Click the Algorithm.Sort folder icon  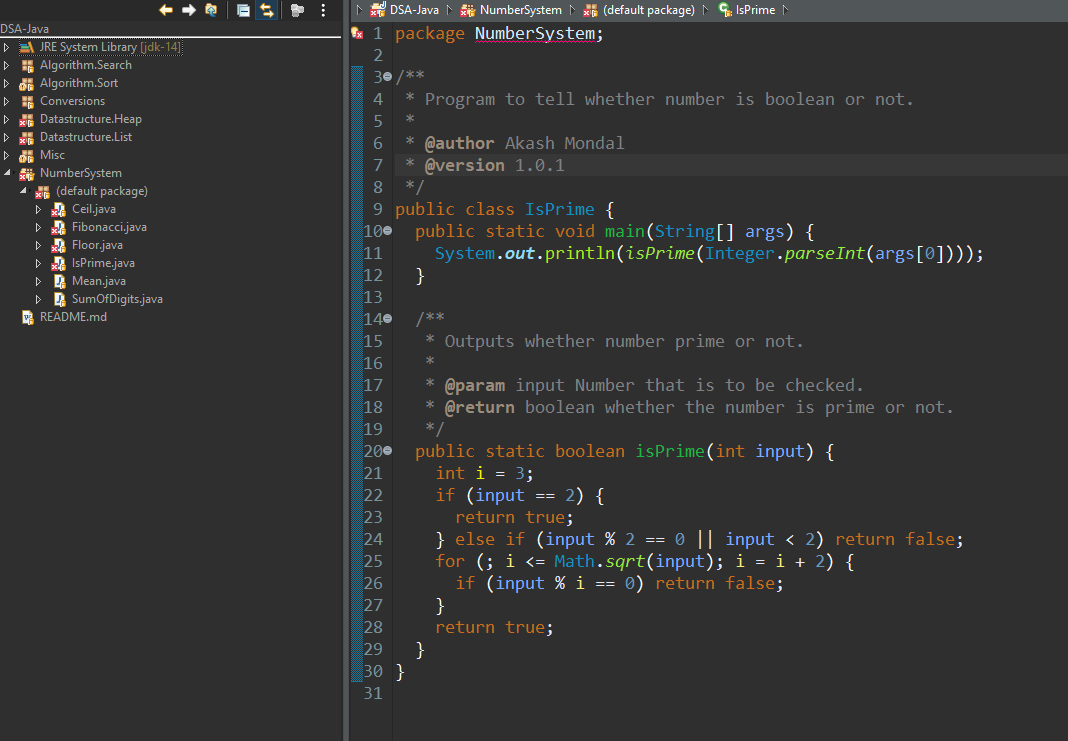coord(27,83)
